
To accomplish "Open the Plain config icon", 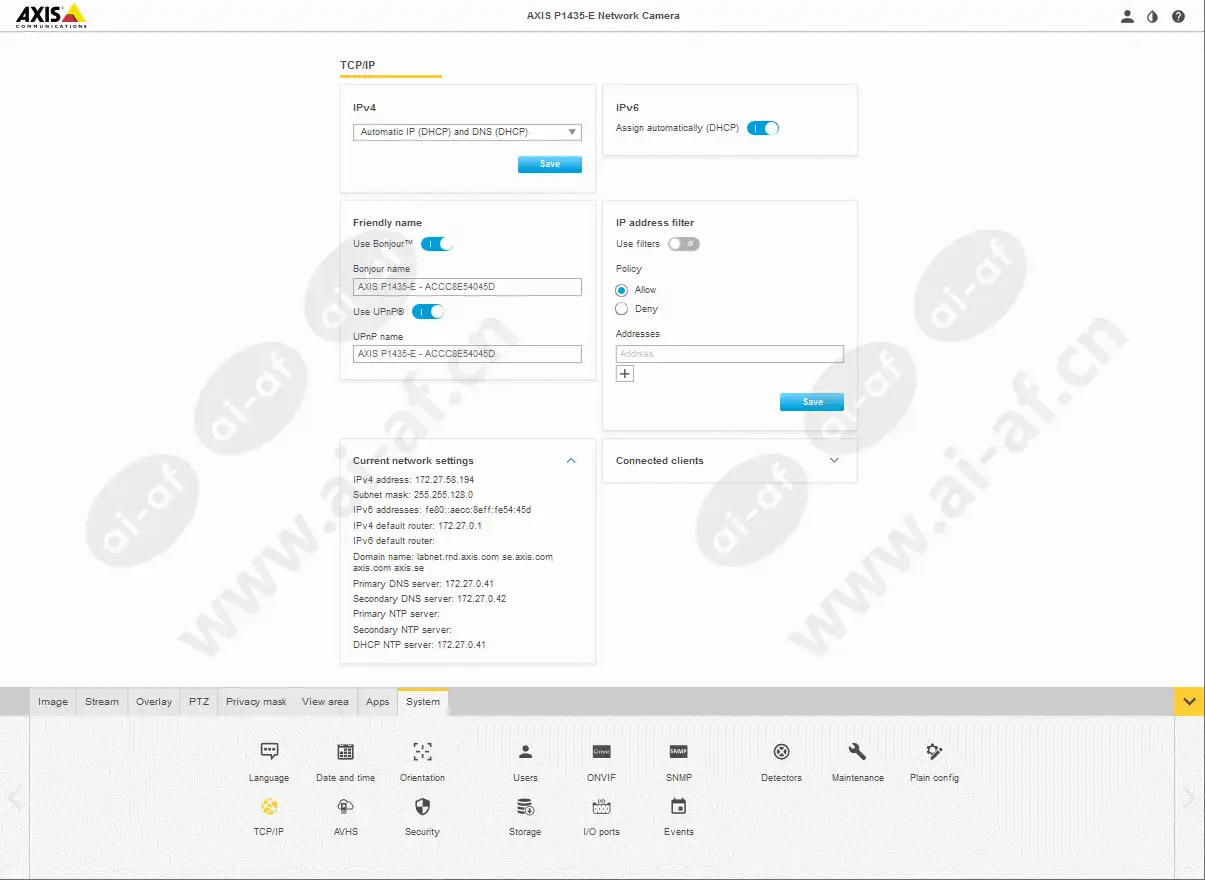I will (934, 751).
